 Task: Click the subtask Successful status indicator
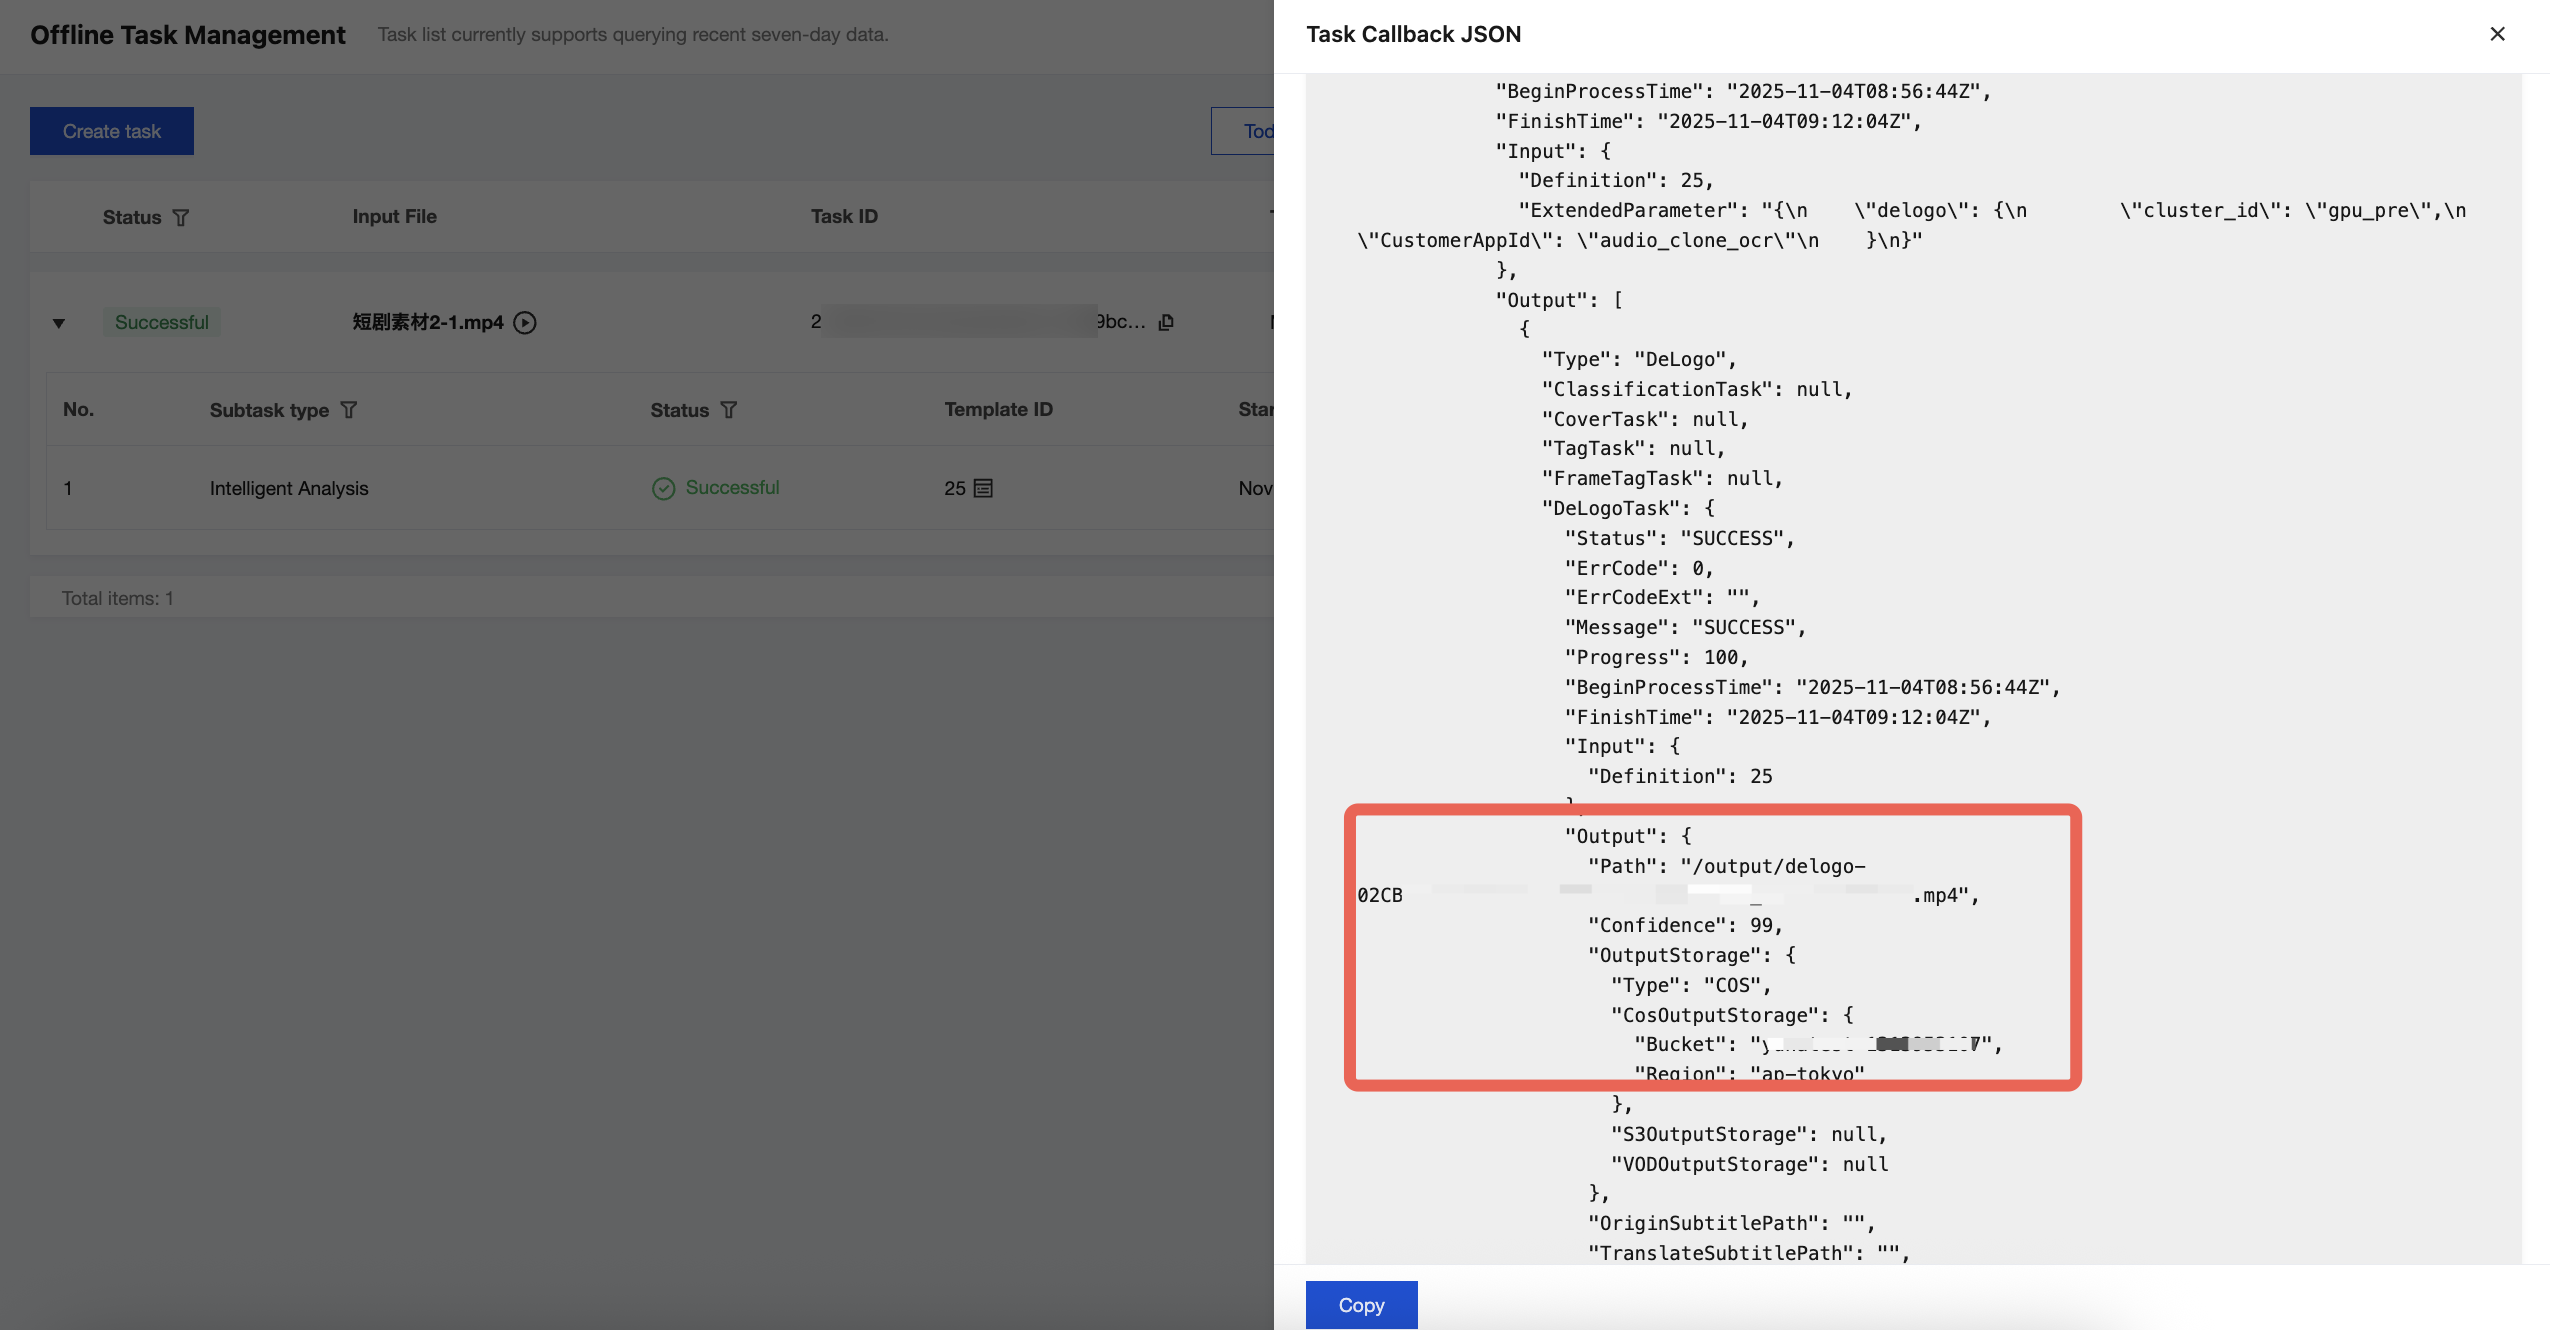pos(716,487)
